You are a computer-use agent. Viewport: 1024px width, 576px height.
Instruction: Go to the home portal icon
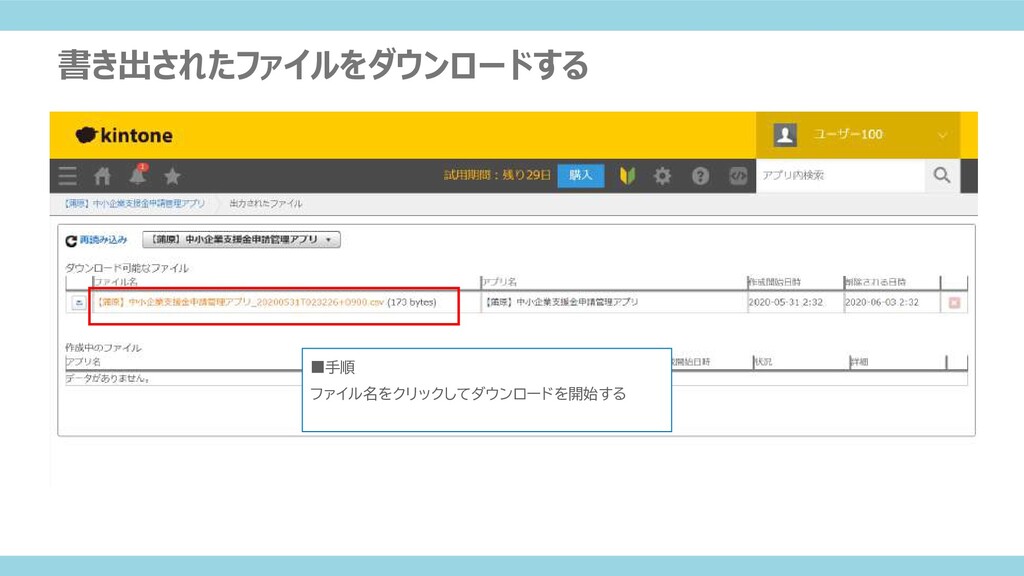point(103,176)
